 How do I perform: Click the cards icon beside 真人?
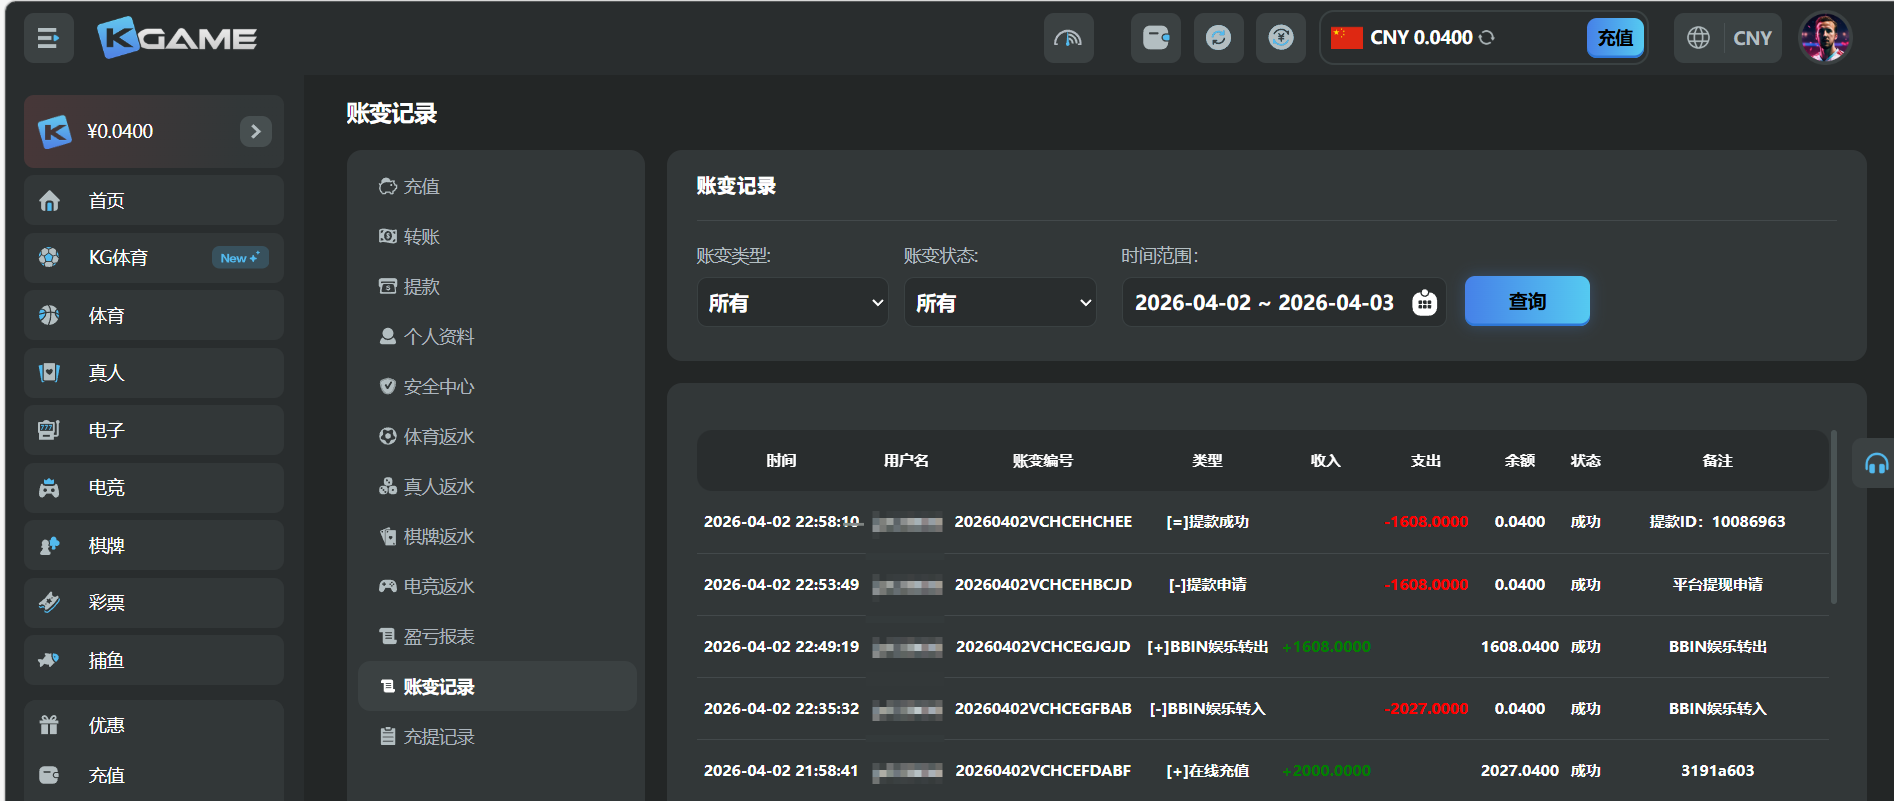(49, 373)
